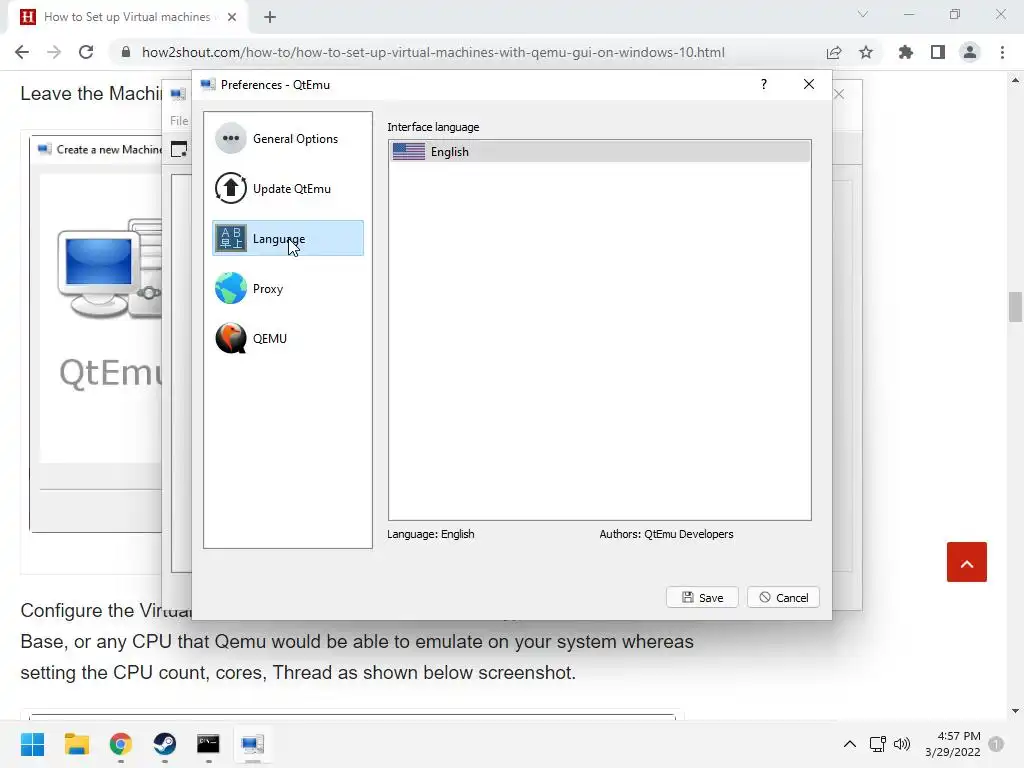
Task: Open Chrome extensions puzzle icon
Action: pos(906,52)
